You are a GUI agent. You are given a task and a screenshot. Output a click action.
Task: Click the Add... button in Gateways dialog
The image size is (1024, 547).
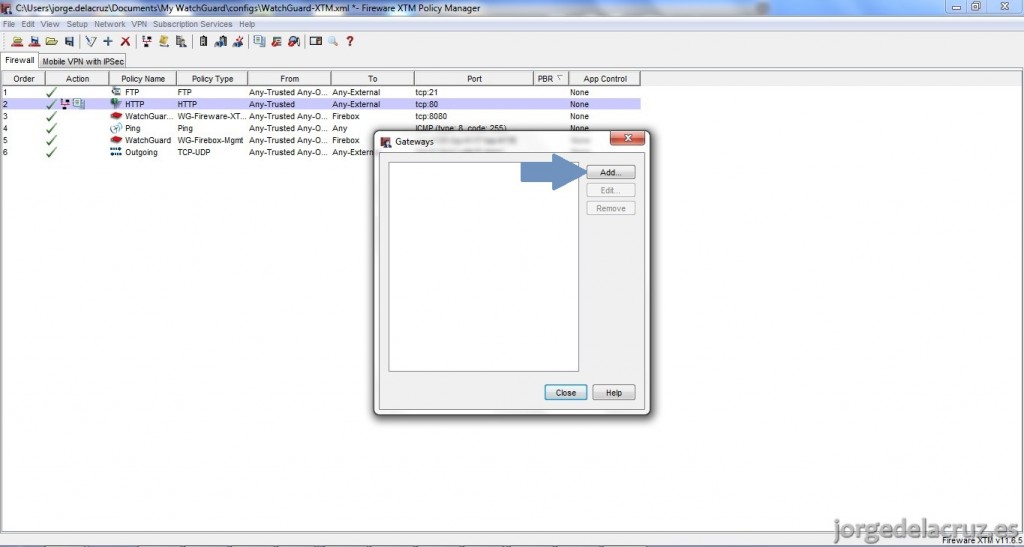(610, 172)
